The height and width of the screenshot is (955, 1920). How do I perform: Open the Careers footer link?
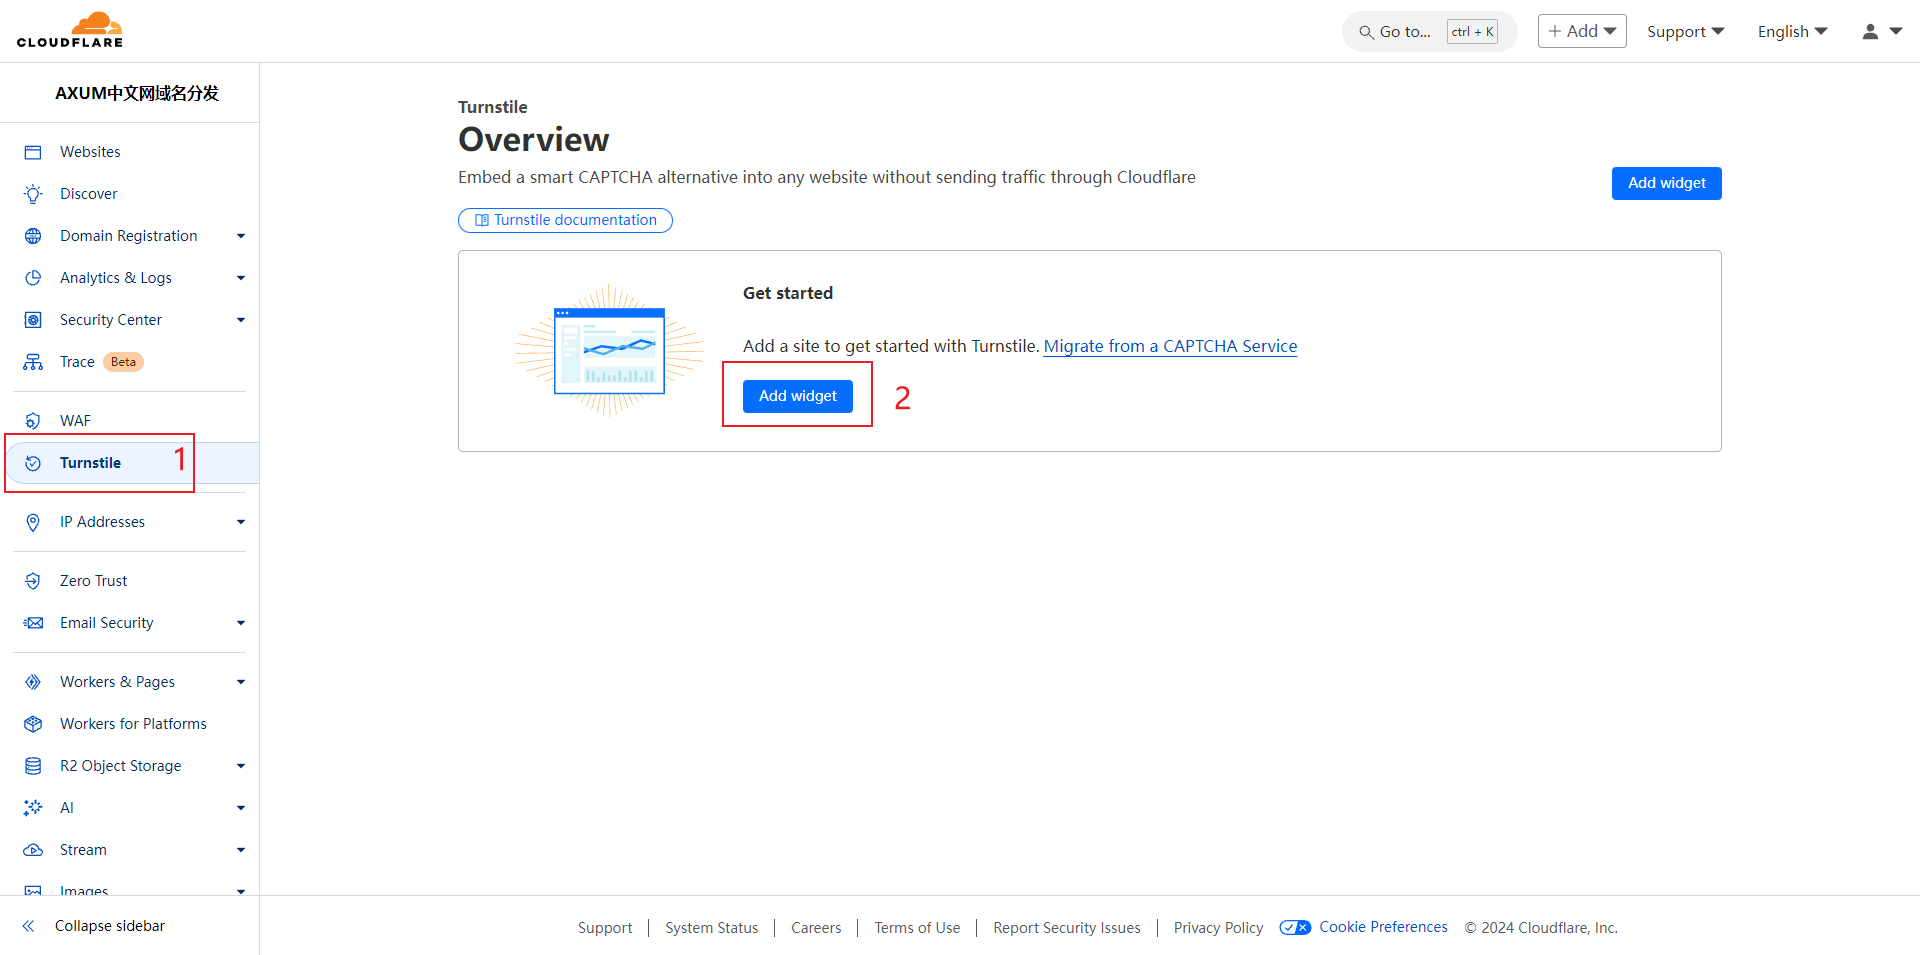click(816, 928)
